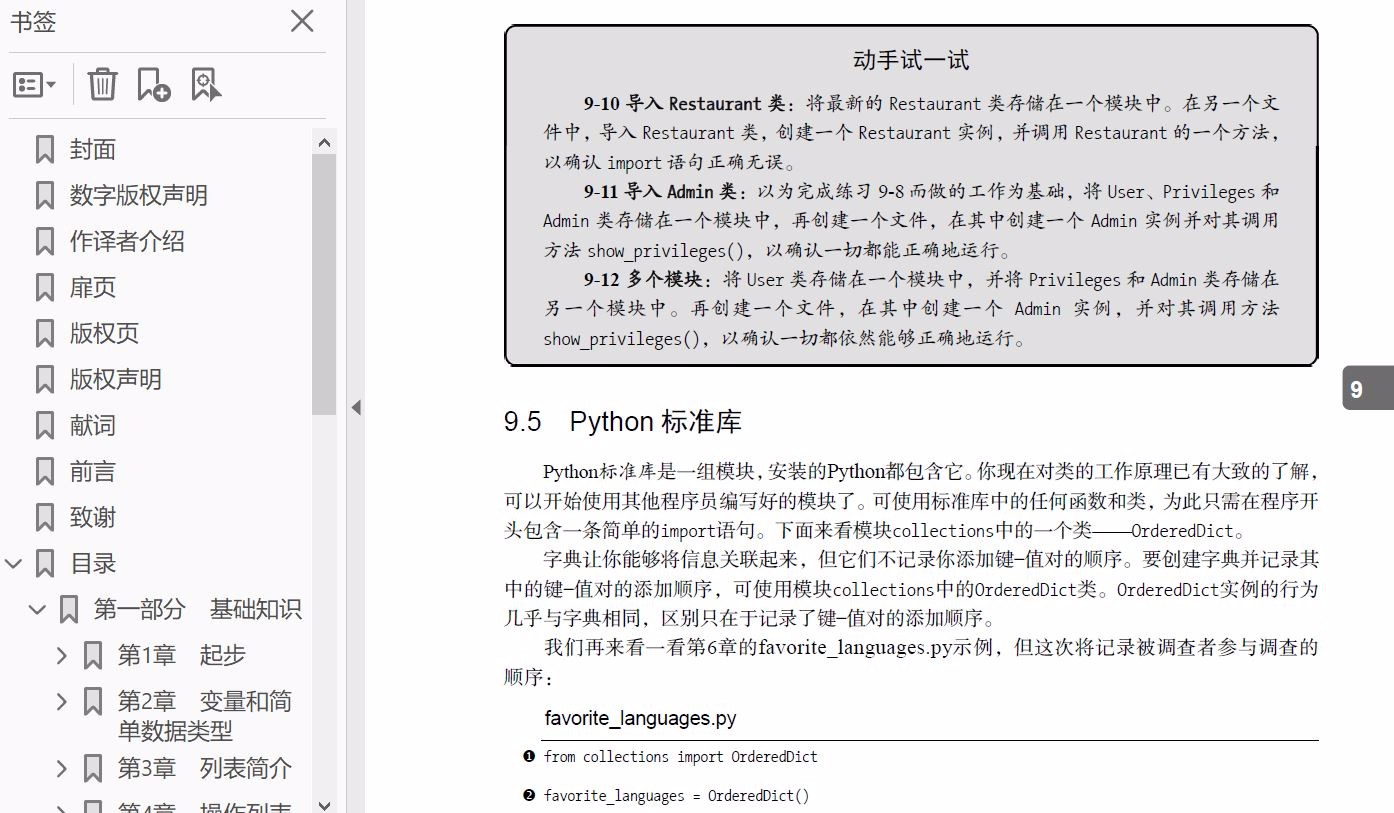This screenshot has width=1394, height=813.
Task: Click bookmark icon beside 目录
Action: (x=45, y=564)
